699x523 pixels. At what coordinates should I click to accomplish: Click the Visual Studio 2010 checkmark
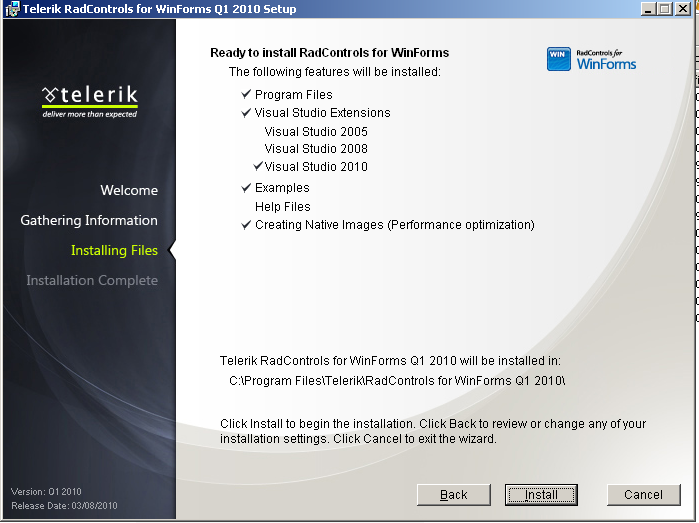(x=258, y=166)
